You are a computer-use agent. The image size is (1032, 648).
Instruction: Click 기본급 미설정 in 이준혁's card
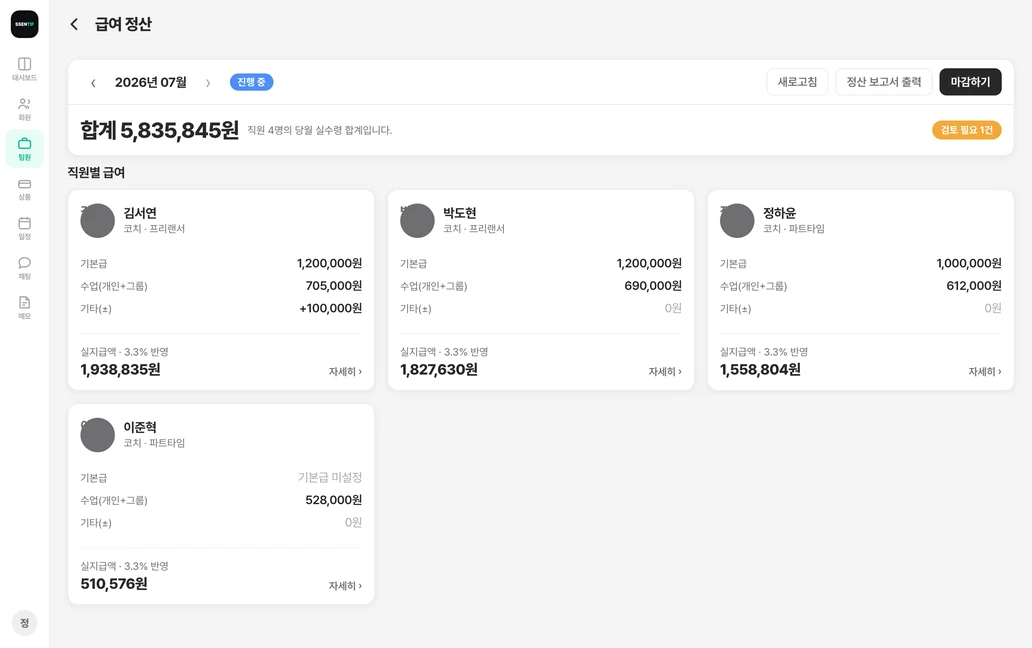(x=330, y=478)
